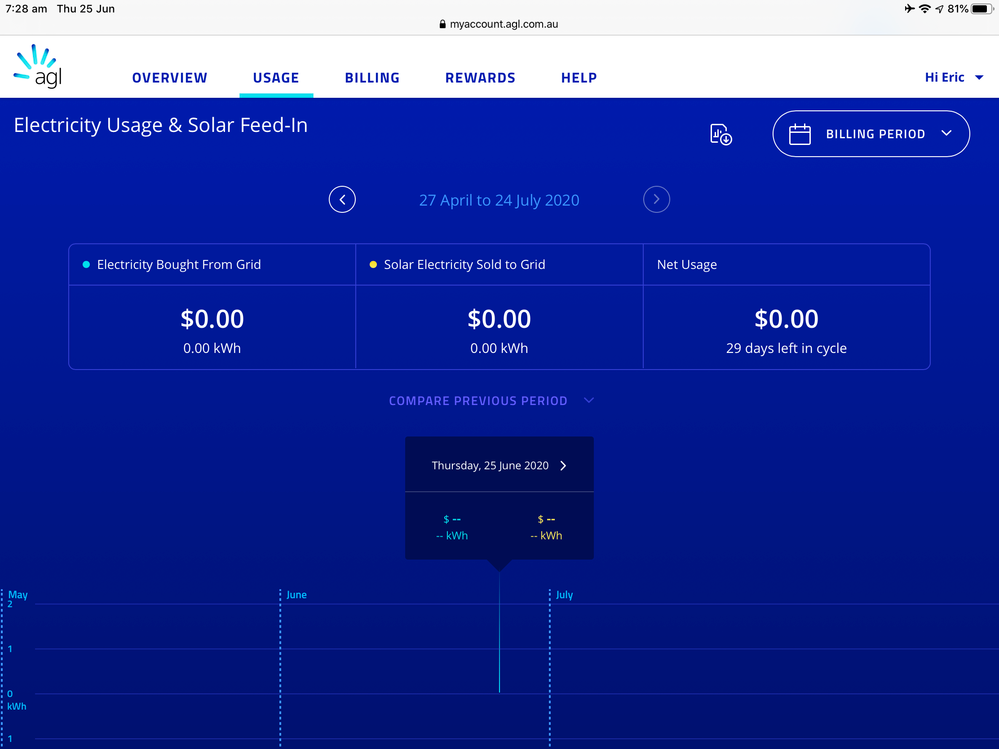
Task: Click the July marker on the chart
Action: (564, 595)
